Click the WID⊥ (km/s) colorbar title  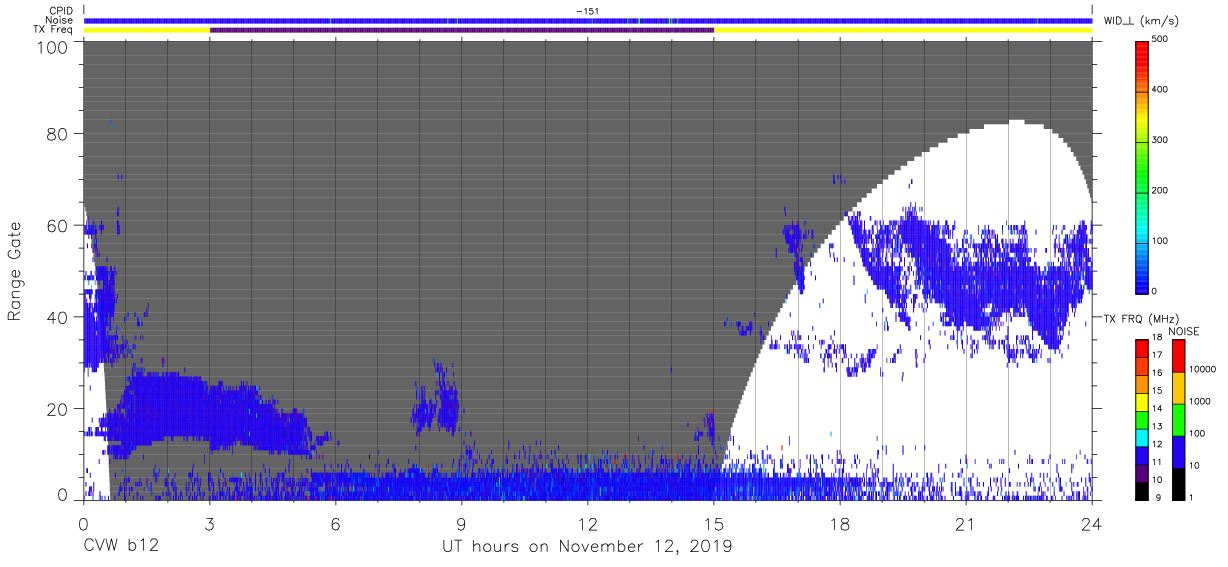(1141, 20)
